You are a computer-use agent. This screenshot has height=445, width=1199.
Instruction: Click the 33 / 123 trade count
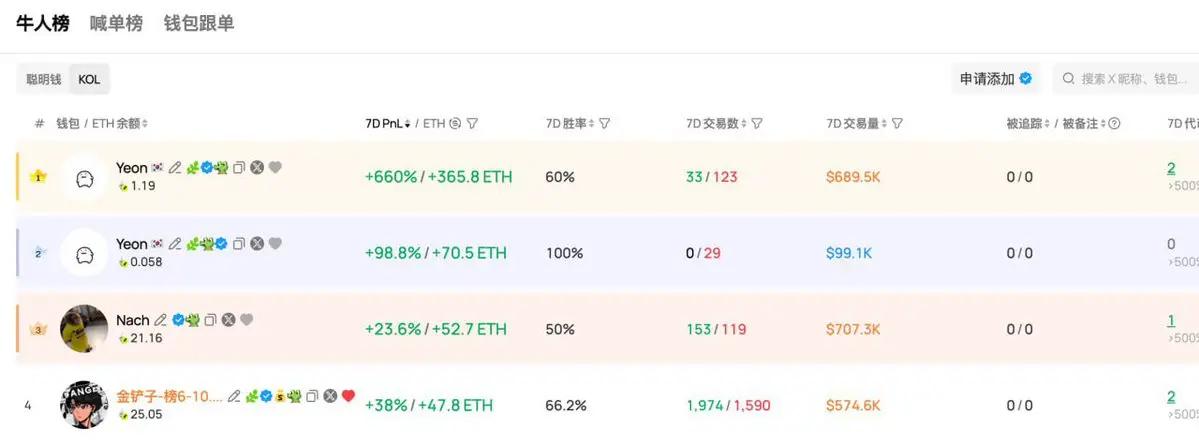point(712,177)
